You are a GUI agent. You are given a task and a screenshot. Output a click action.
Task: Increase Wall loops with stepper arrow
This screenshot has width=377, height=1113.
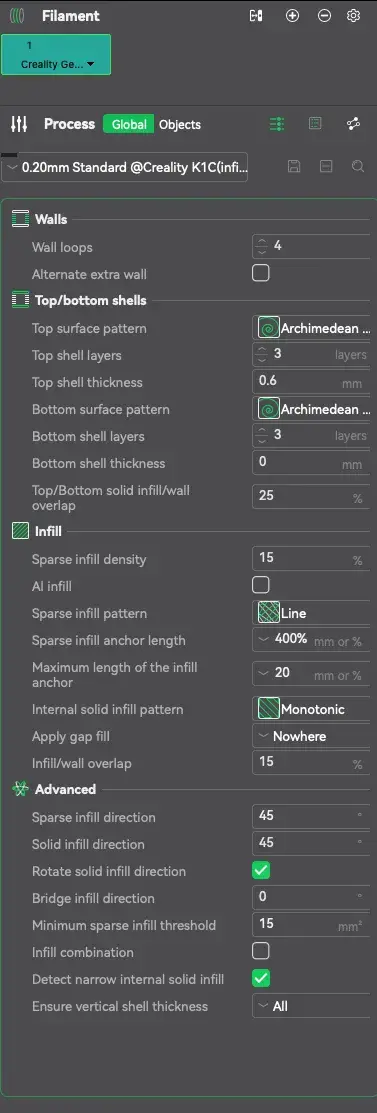tap(262, 241)
